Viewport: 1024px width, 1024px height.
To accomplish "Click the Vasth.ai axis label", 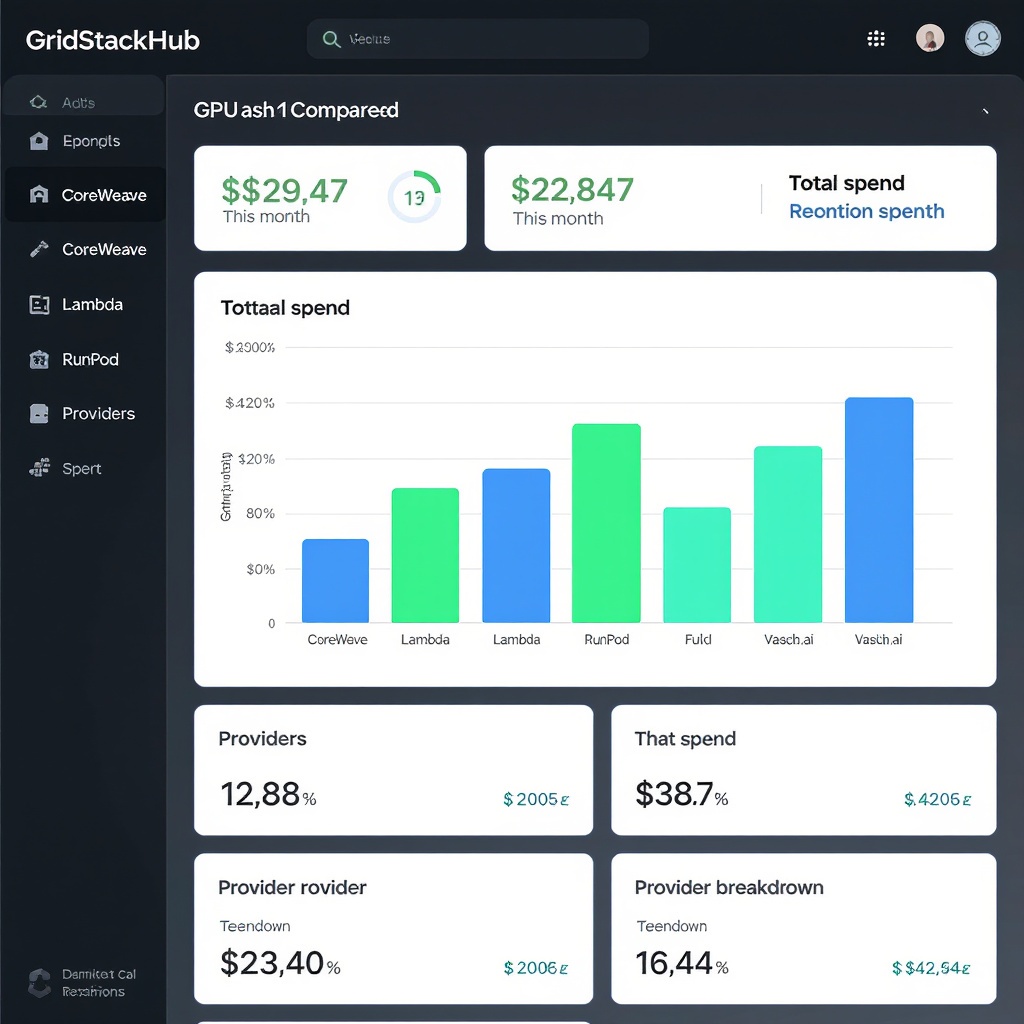I will click(x=878, y=639).
